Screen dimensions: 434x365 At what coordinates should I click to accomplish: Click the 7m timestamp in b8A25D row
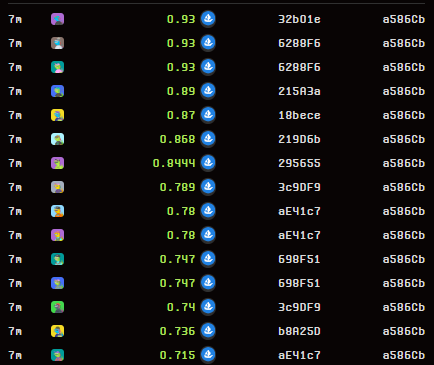[15, 331]
